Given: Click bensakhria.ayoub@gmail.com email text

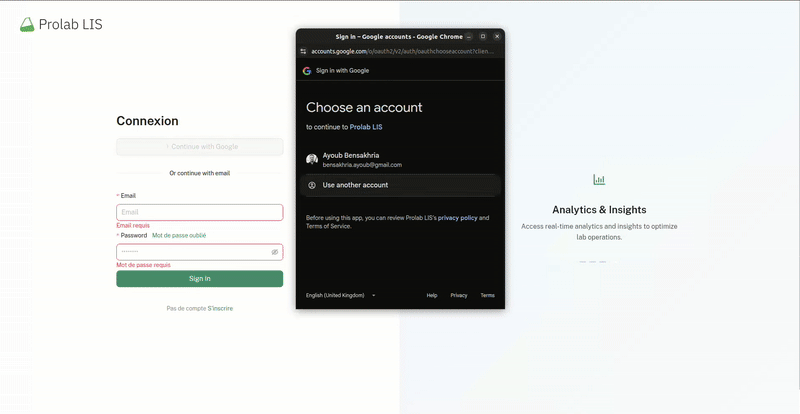Looking at the screenshot, I should pos(362,165).
